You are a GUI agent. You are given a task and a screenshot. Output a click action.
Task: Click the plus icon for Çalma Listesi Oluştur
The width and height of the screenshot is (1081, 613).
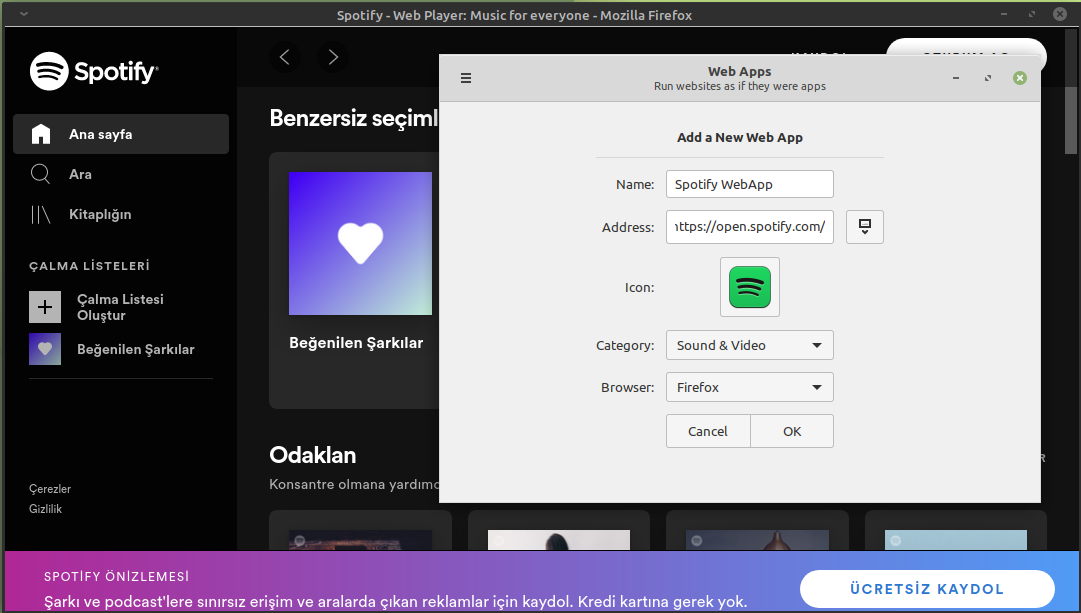[x=45, y=307]
